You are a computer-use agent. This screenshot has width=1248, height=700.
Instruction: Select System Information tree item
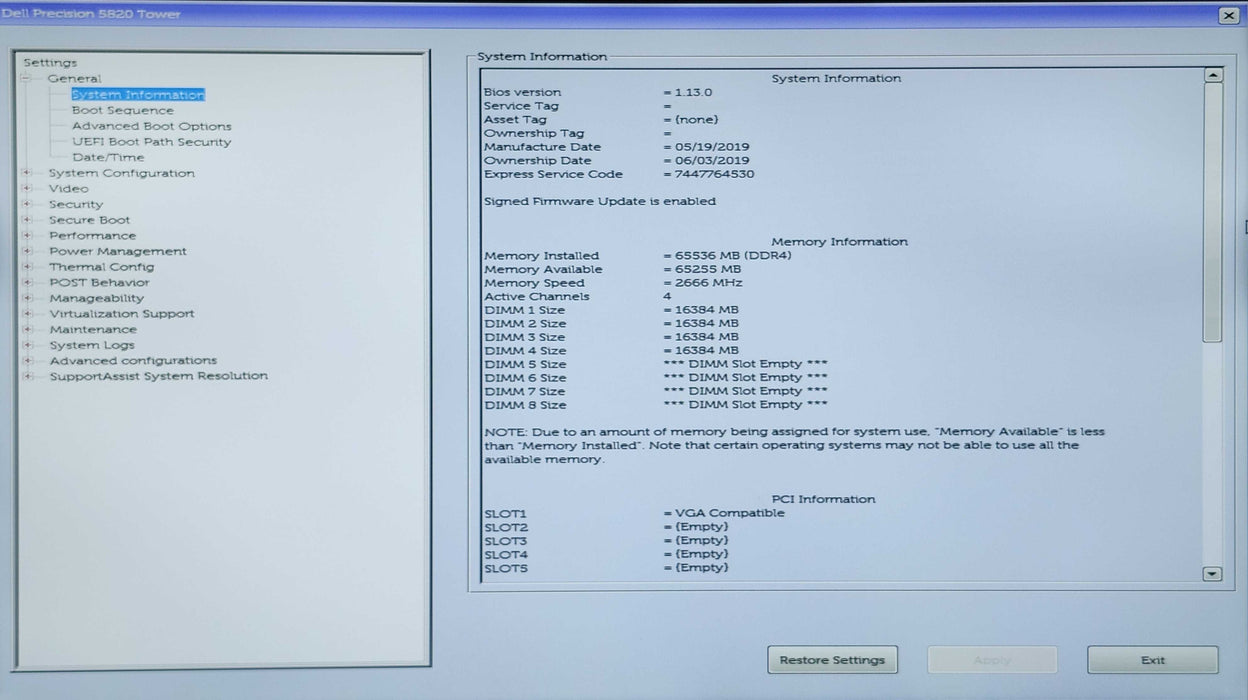[x=138, y=95]
